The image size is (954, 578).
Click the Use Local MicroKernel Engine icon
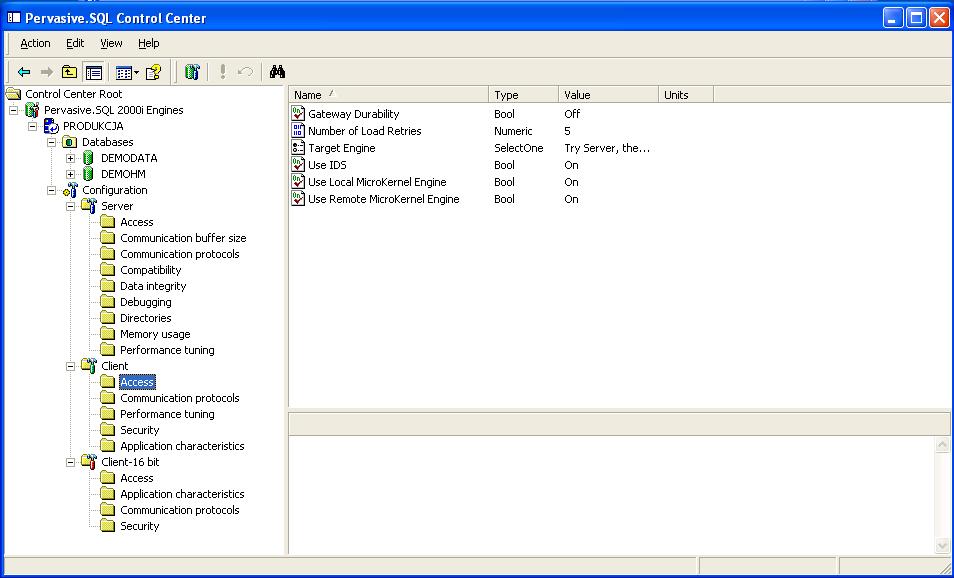point(298,182)
